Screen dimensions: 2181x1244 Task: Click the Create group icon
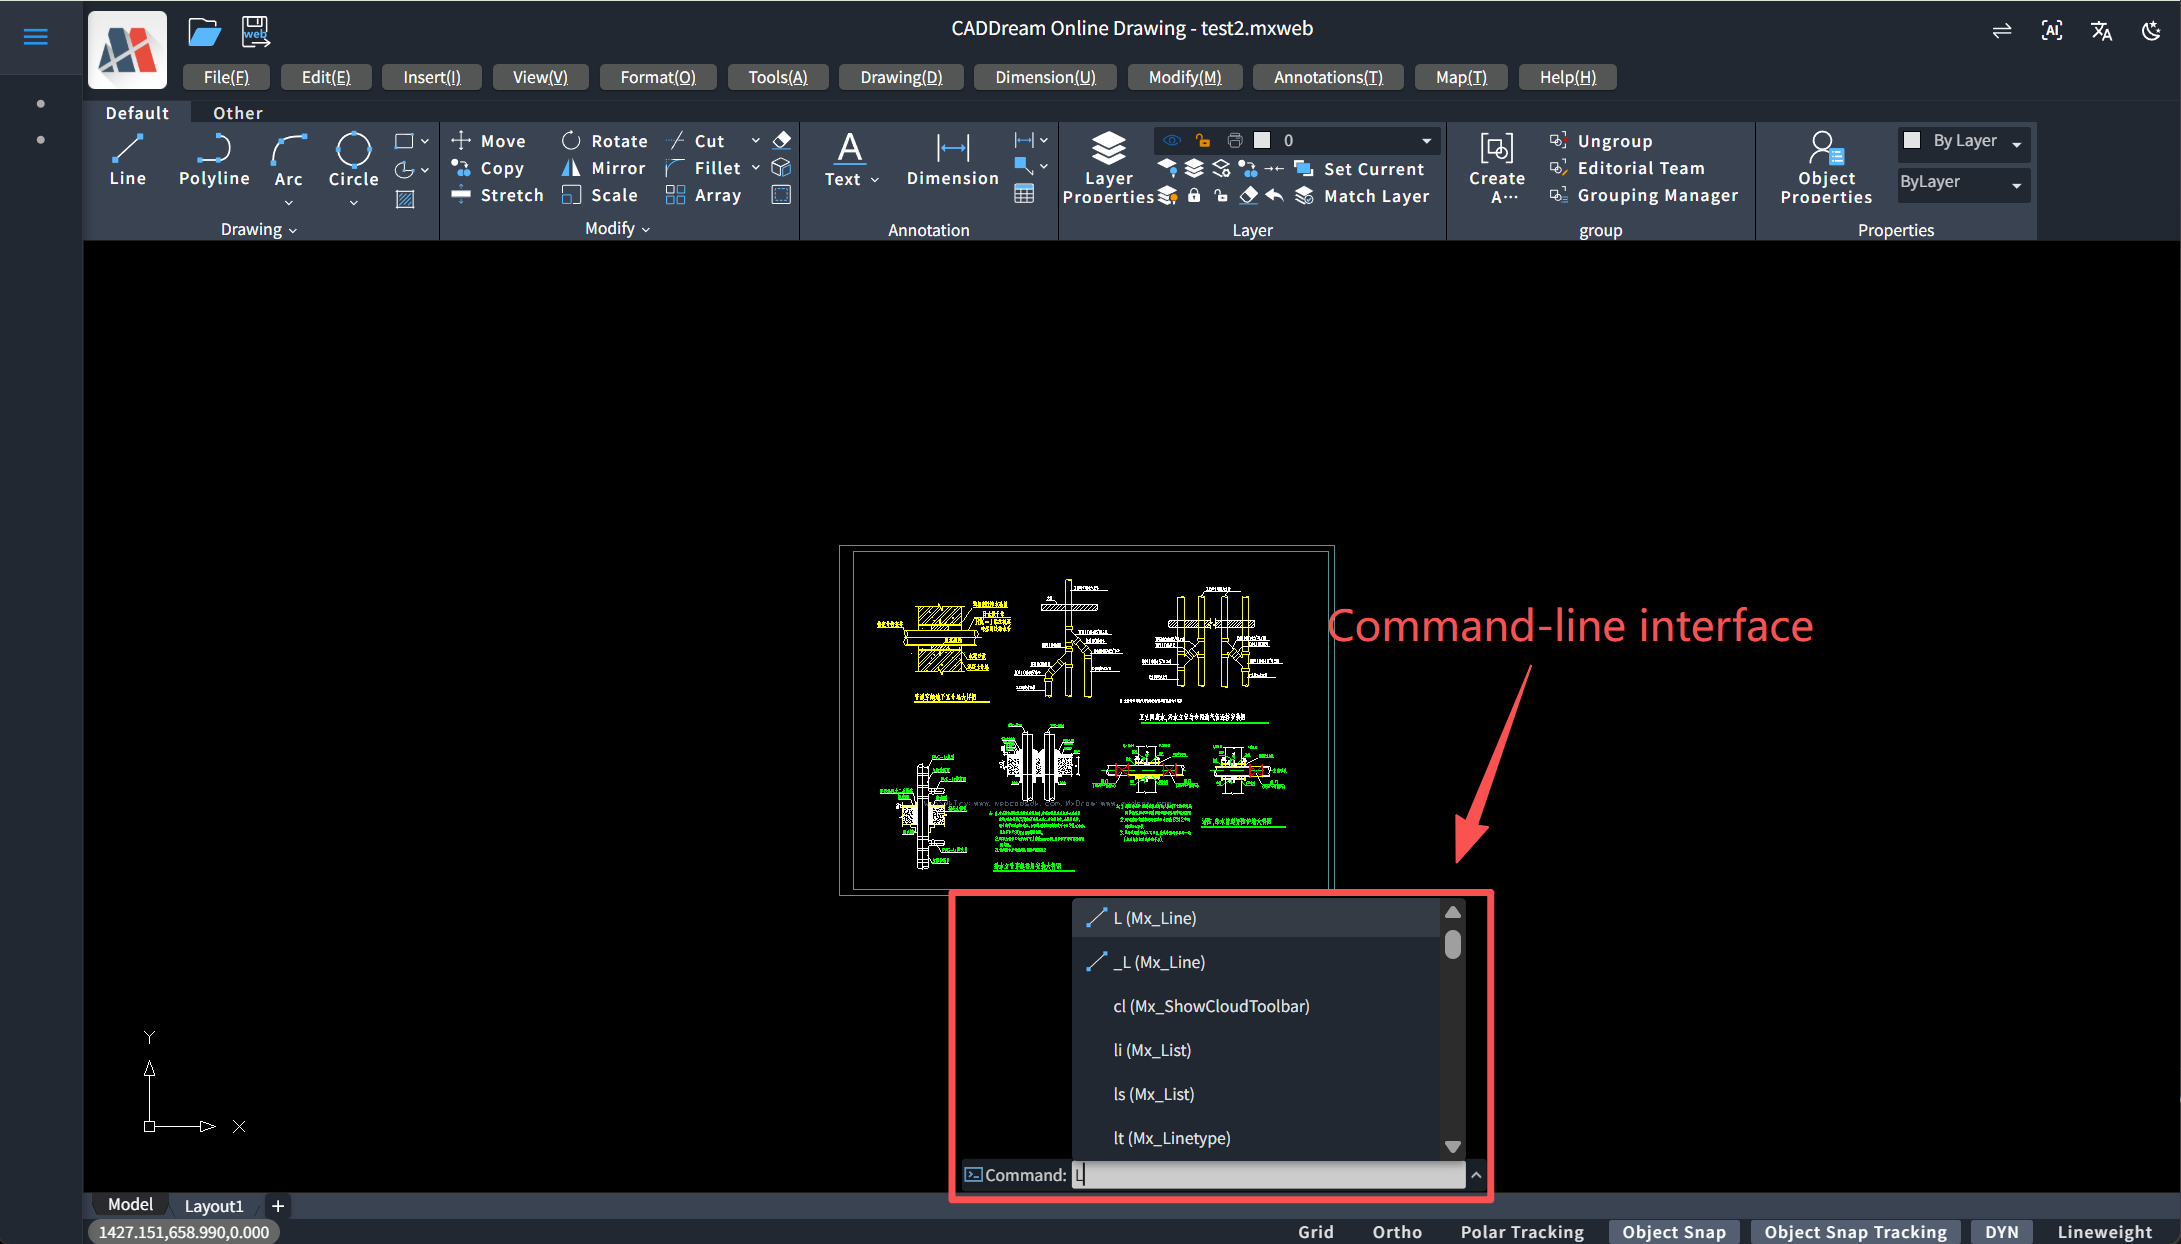point(1496,166)
